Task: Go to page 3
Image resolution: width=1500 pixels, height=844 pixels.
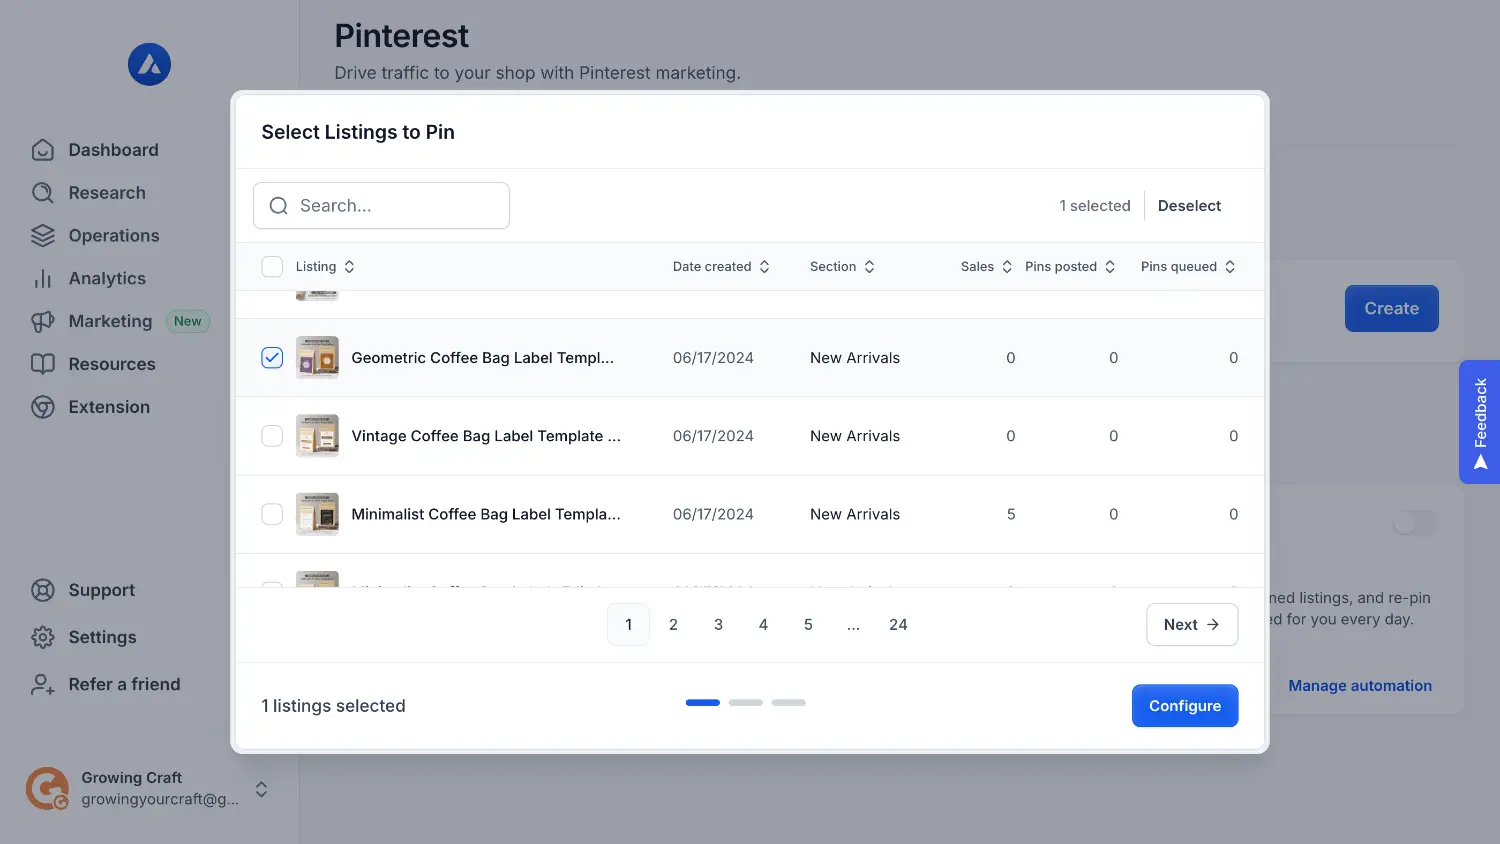Action: [719, 625]
